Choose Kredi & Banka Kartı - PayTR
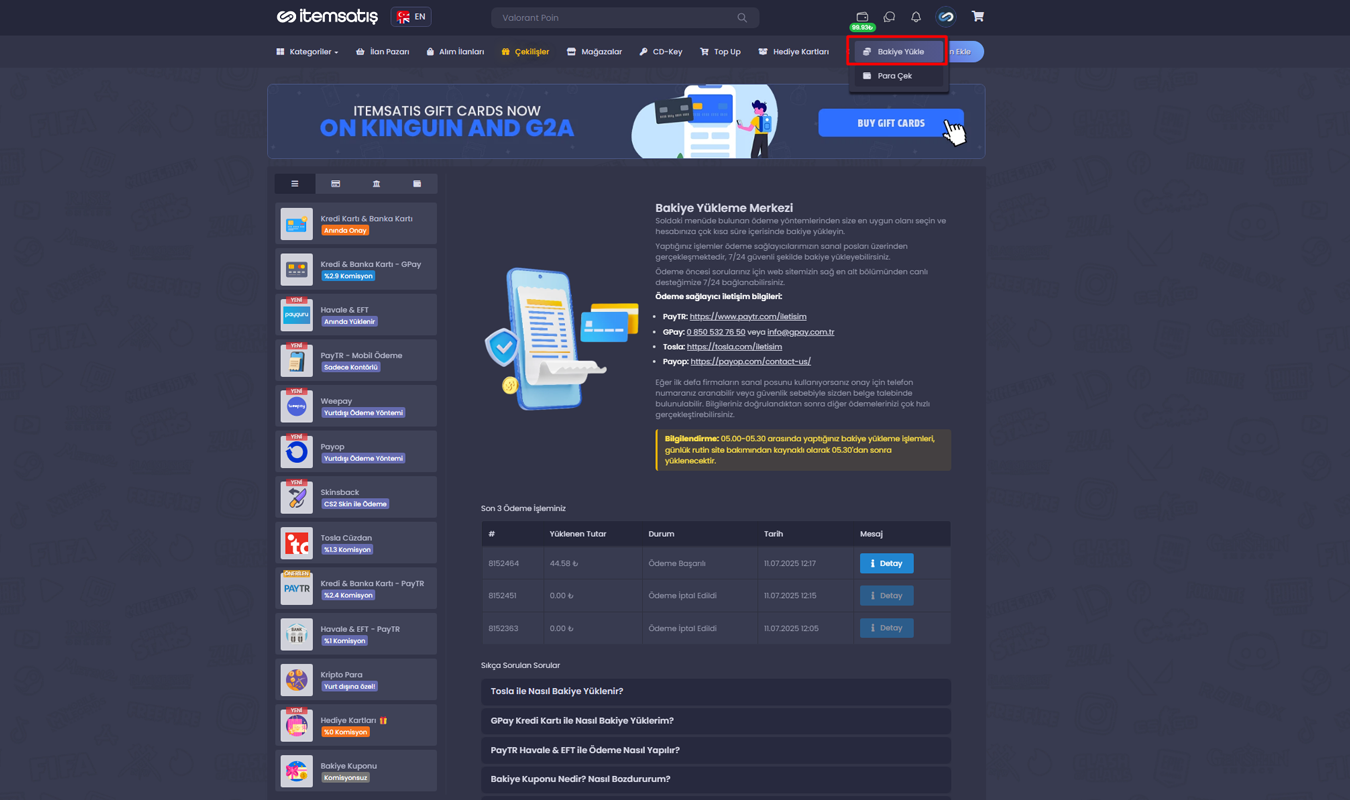The image size is (1350, 800). 356,589
